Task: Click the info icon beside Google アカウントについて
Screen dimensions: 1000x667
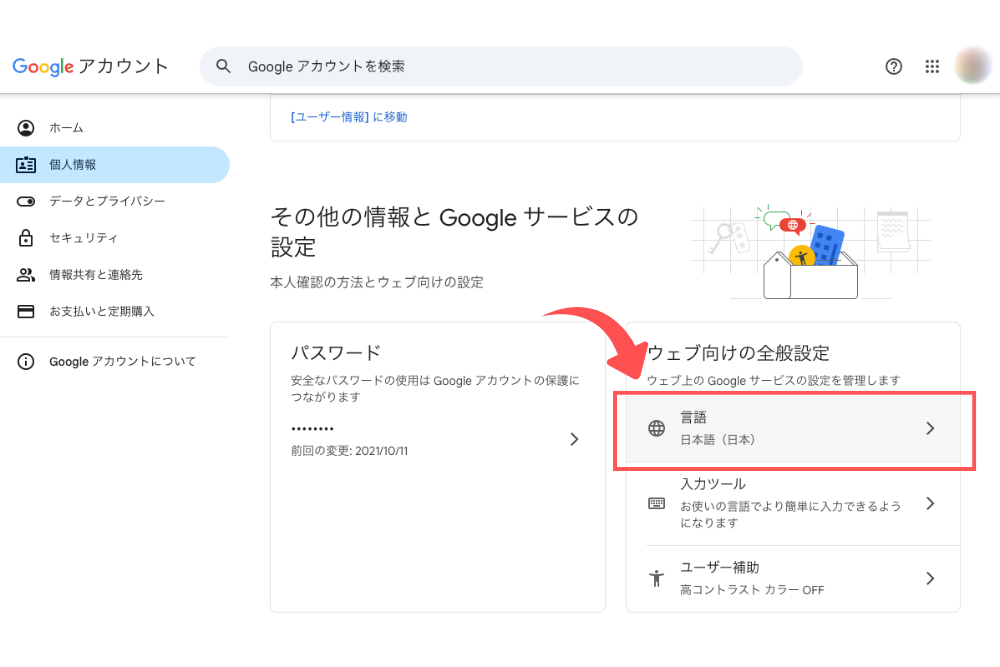Action: [26, 362]
